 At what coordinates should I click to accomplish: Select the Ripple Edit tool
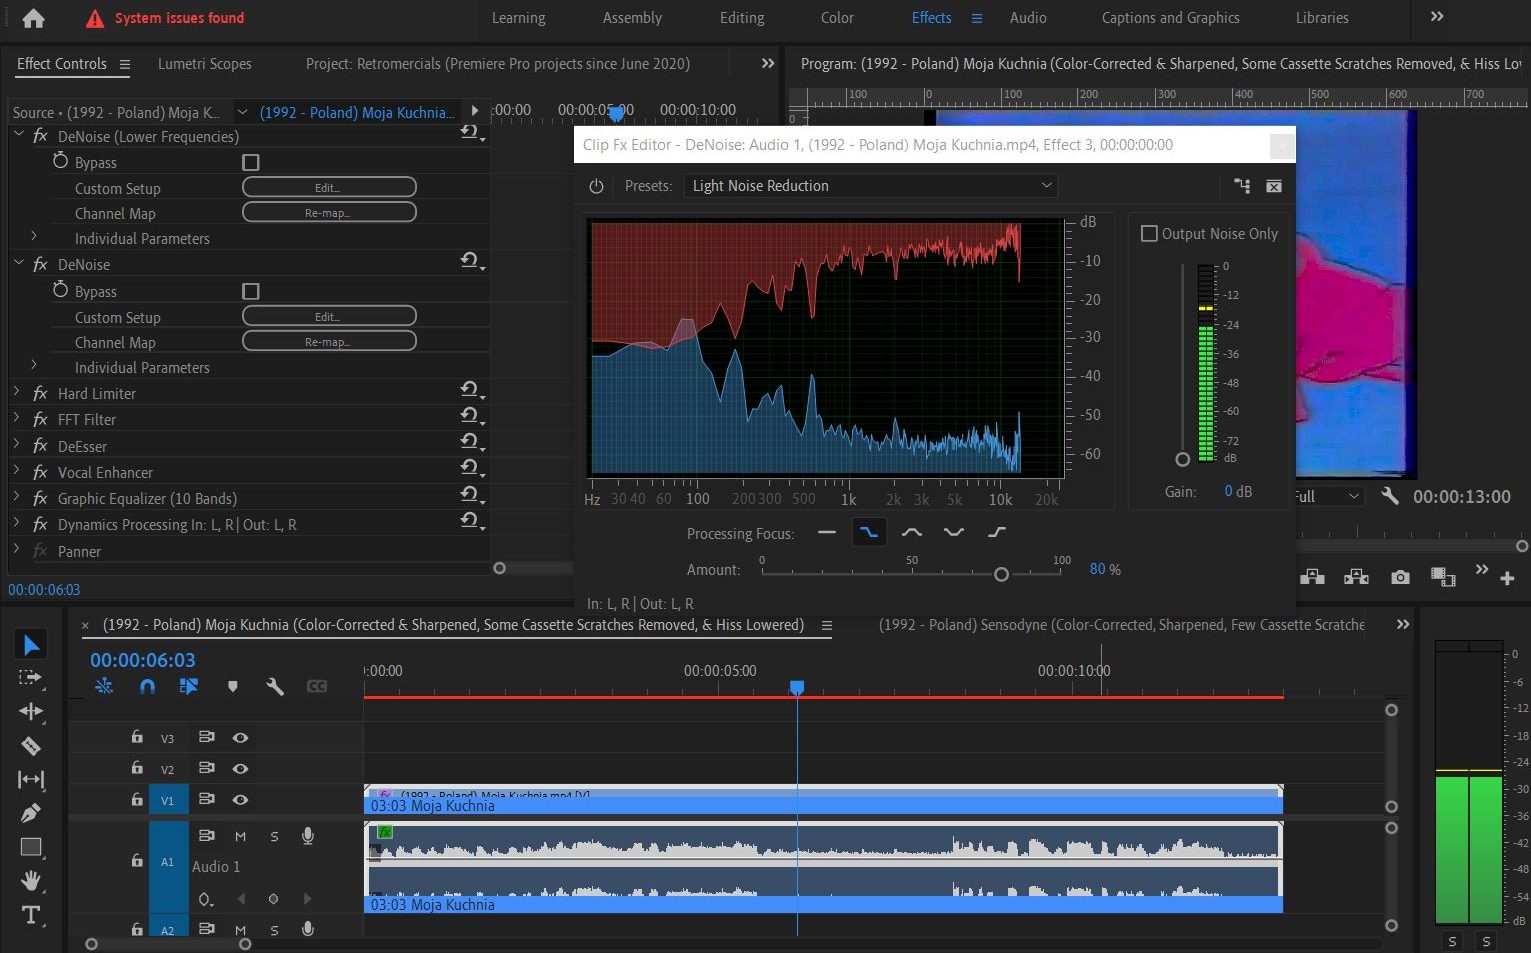[x=31, y=711]
